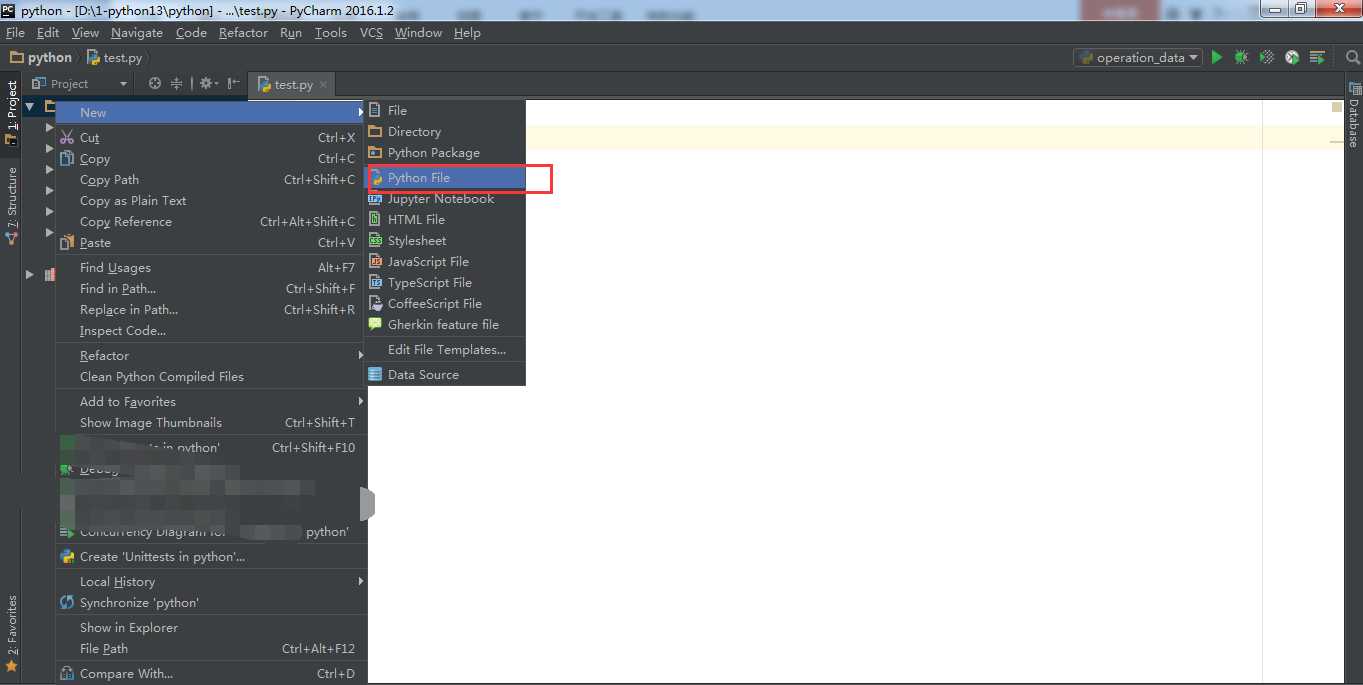Click the green Debug bug icon
Viewport: 1363px width, 685px height.
coord(1241,57)
